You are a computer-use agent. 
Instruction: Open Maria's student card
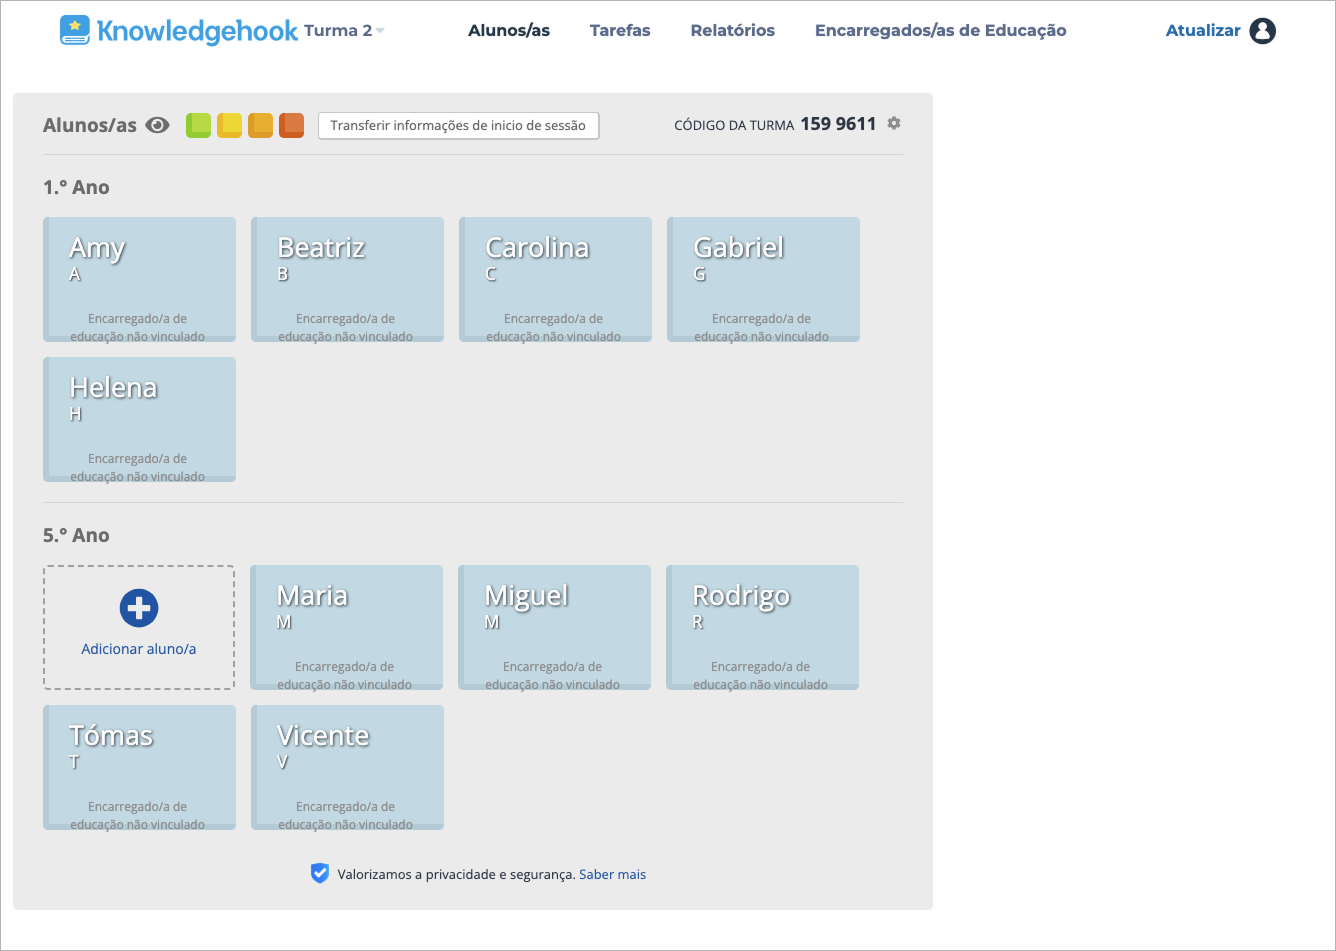click(347, 628)
